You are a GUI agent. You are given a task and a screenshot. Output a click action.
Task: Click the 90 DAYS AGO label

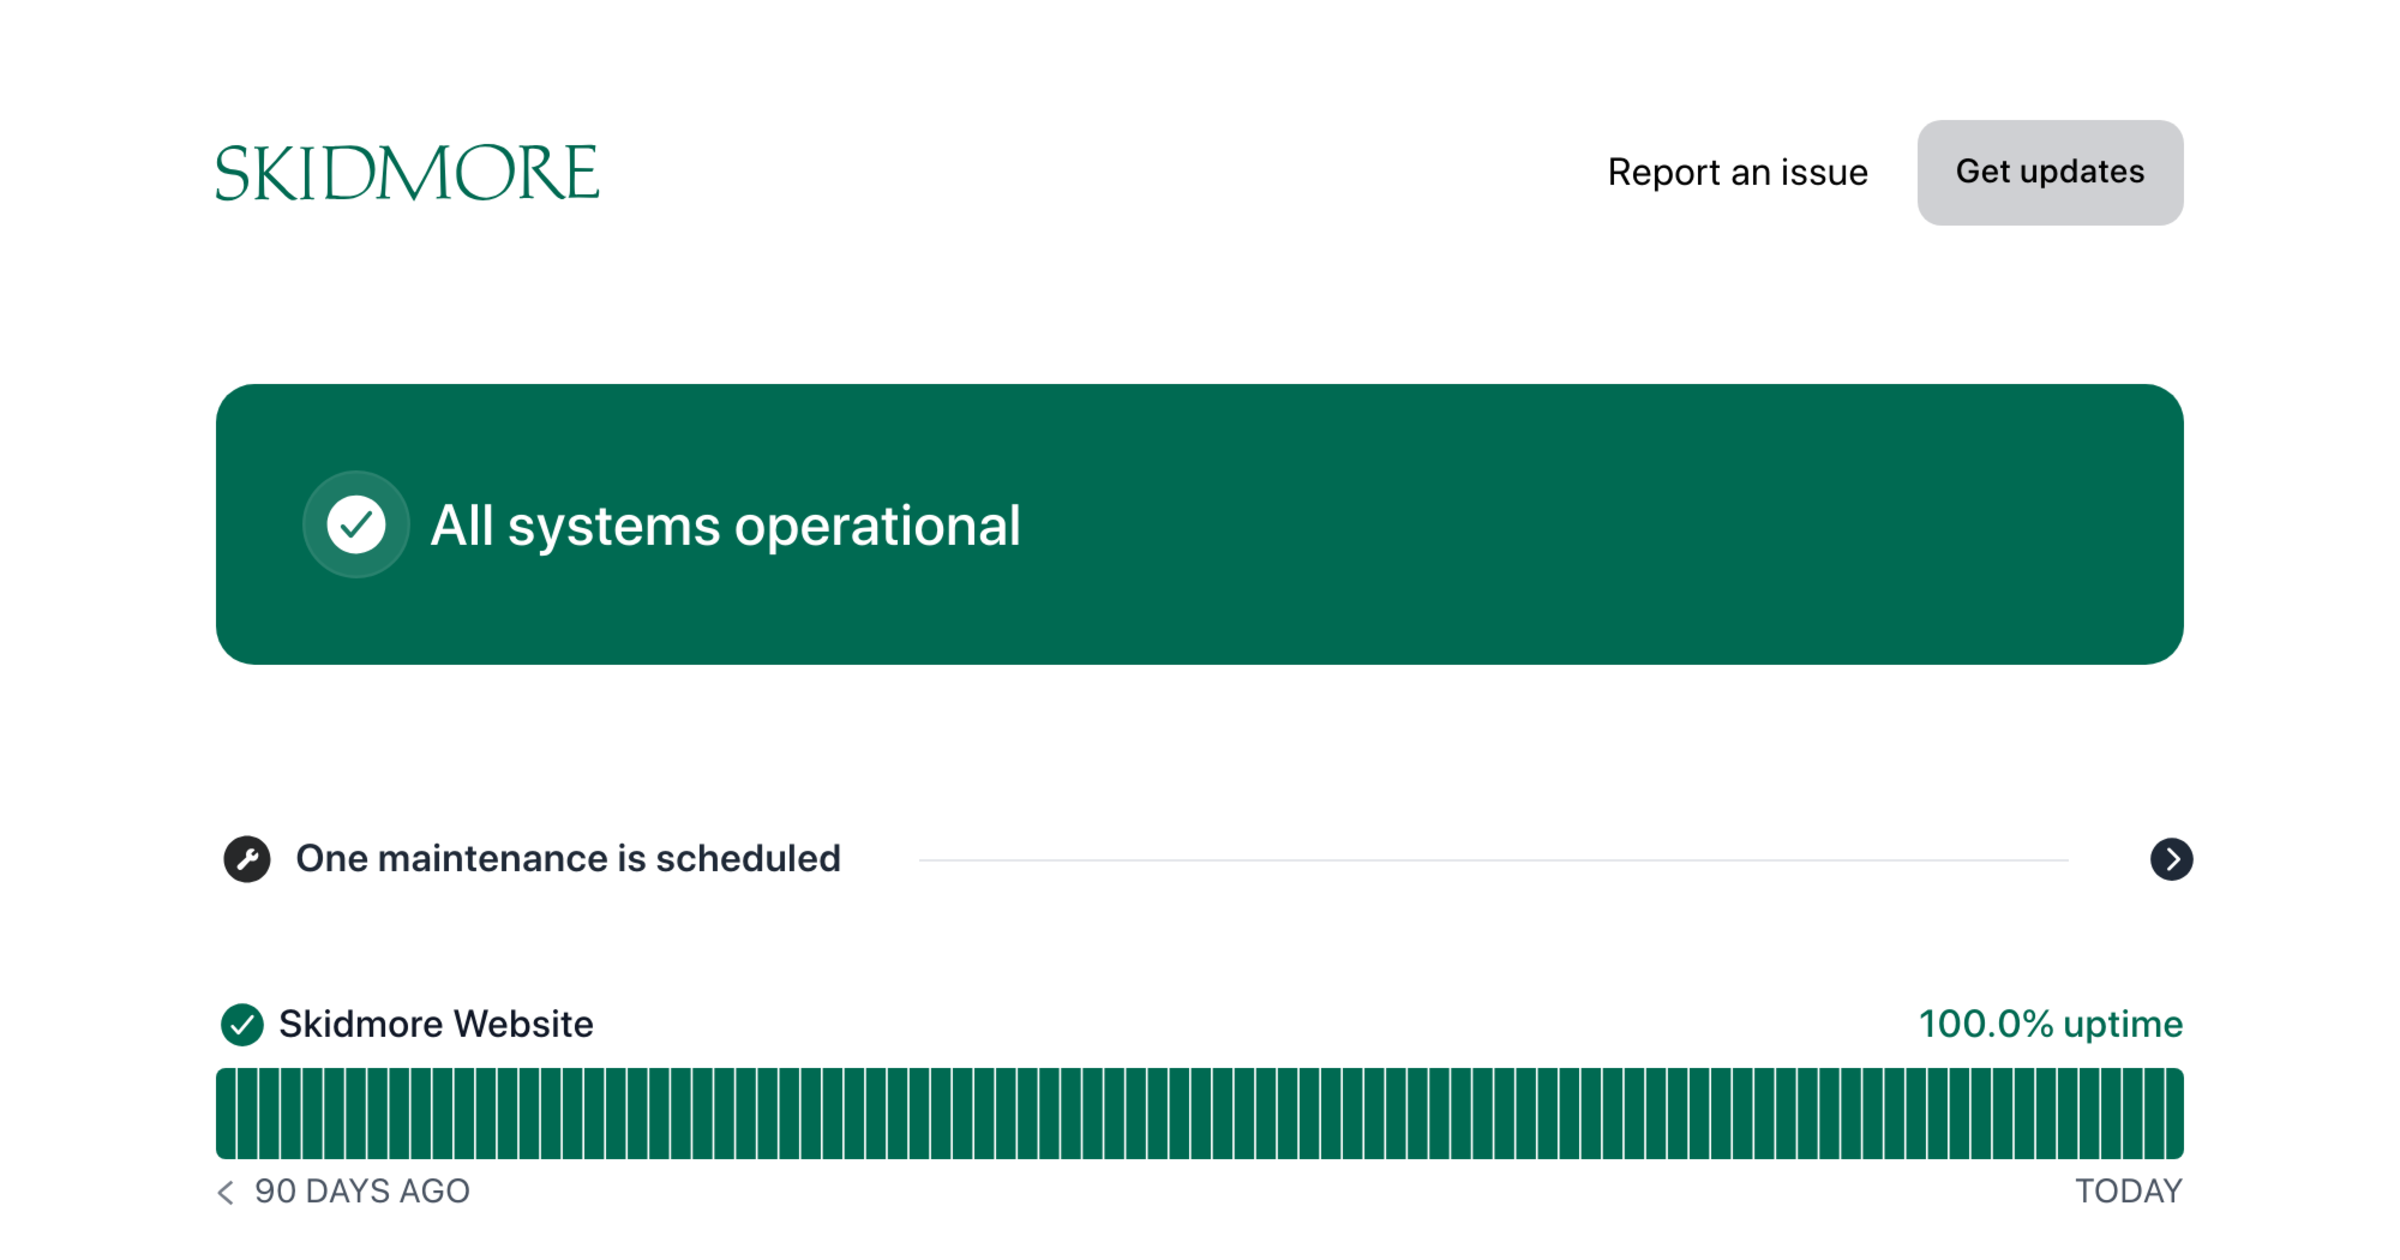pos(362,1192)
